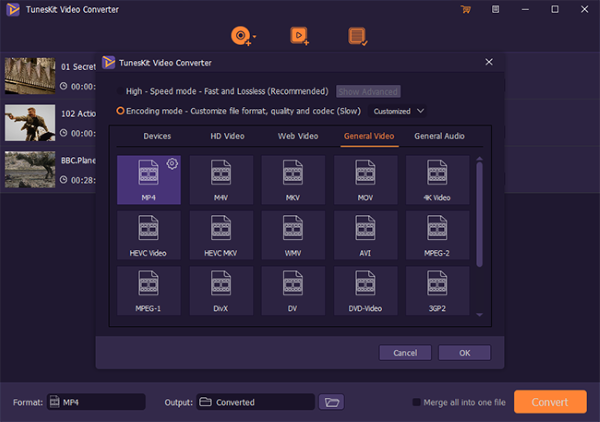Screen dimensions: 600x422
Task: Click the add video files icon
Action: [x=299, y=36]
